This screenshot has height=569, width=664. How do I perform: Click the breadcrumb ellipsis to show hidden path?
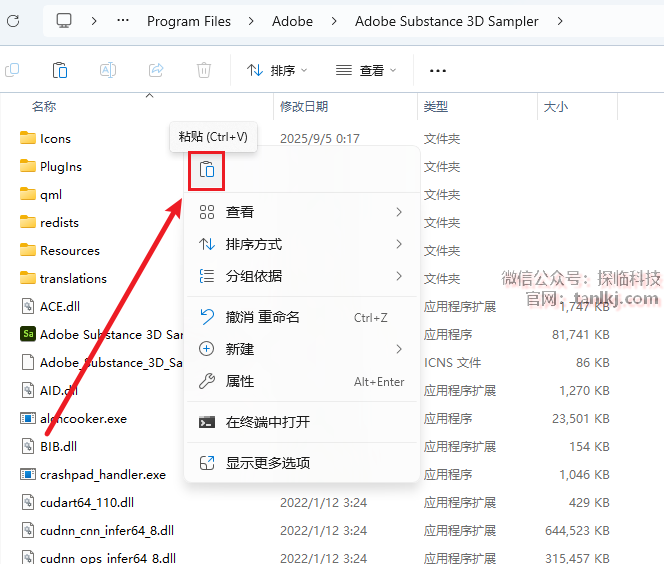click(x=123, y=20)
